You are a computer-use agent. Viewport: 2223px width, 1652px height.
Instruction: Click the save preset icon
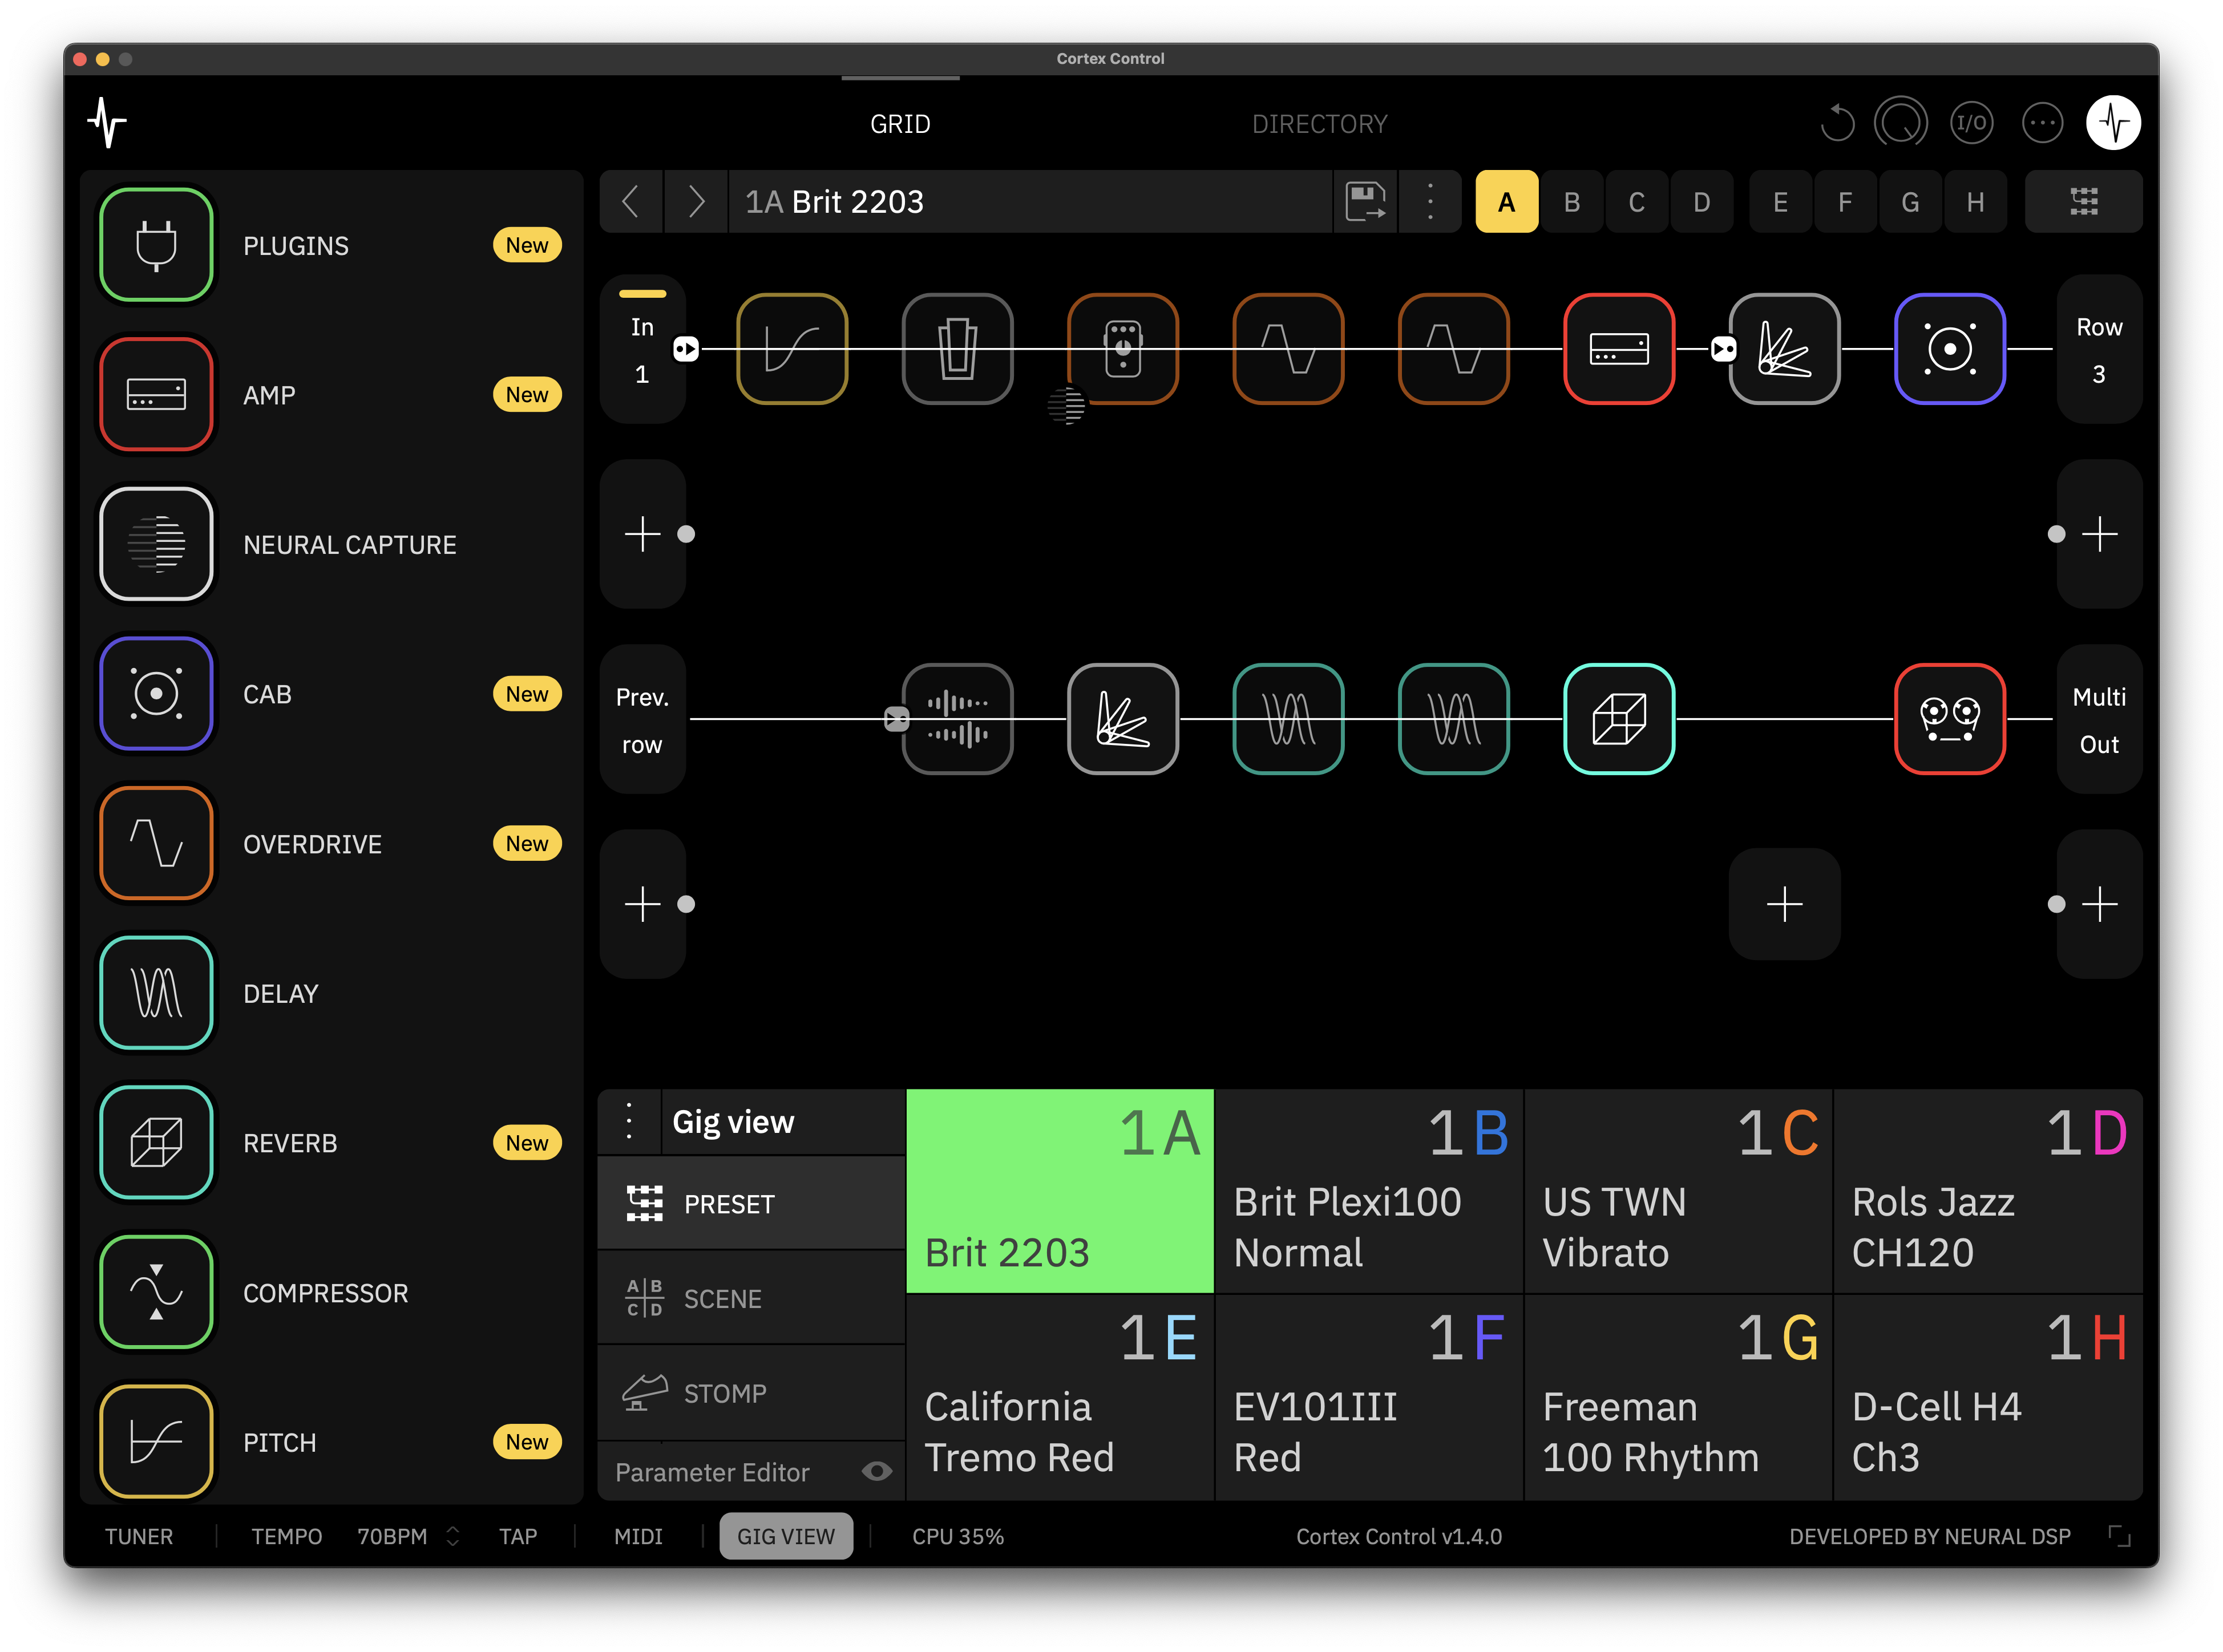pyautogui.click(x=1365, y=202)
